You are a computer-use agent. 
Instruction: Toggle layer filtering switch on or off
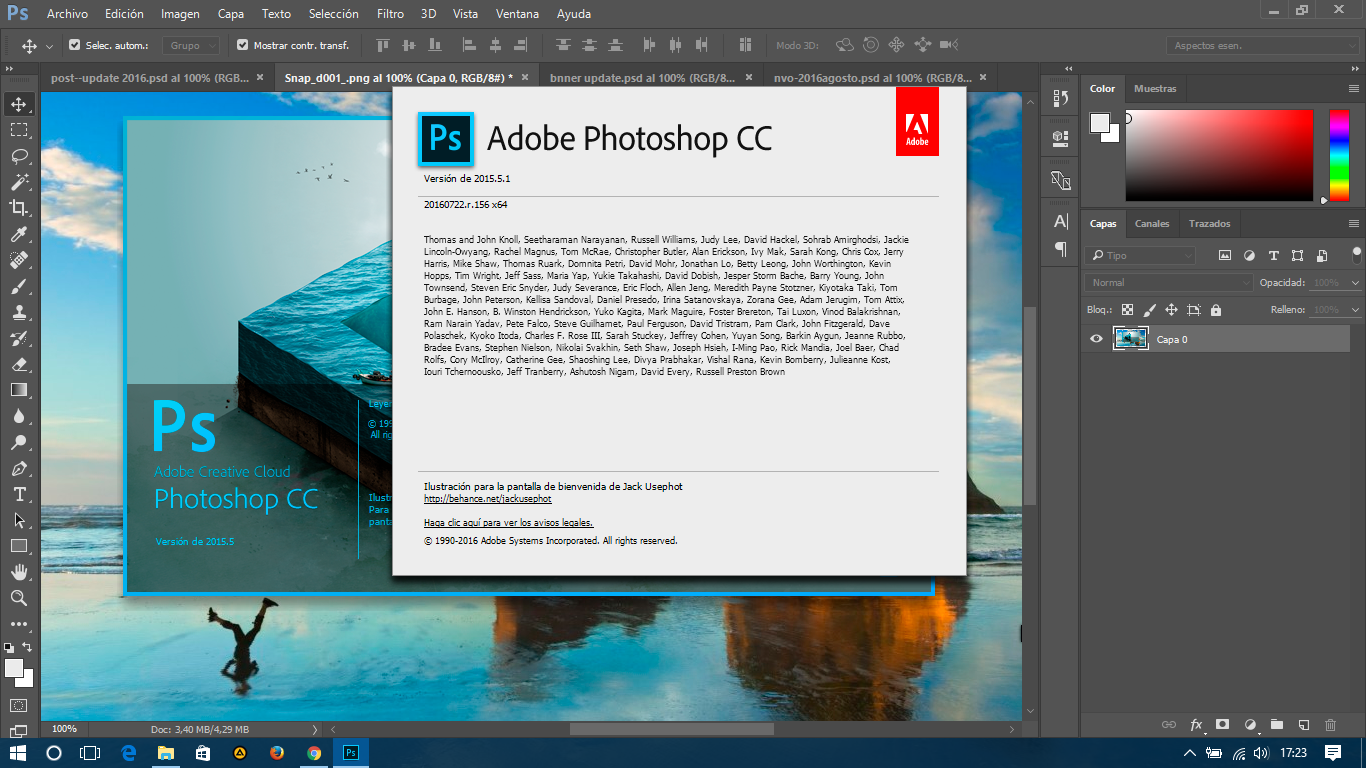tap(1357, 254)
